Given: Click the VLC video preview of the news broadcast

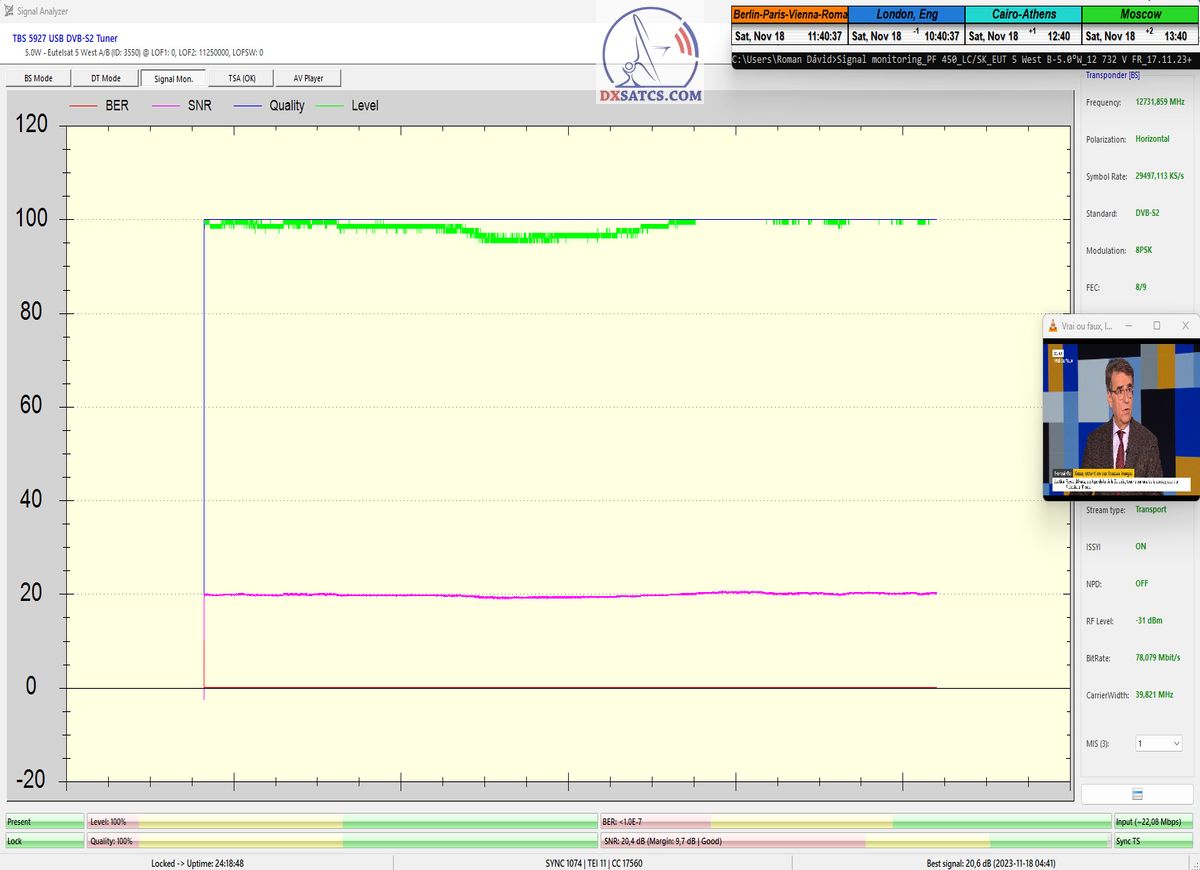Looking at the screenshot, I should pos(1119,418).
